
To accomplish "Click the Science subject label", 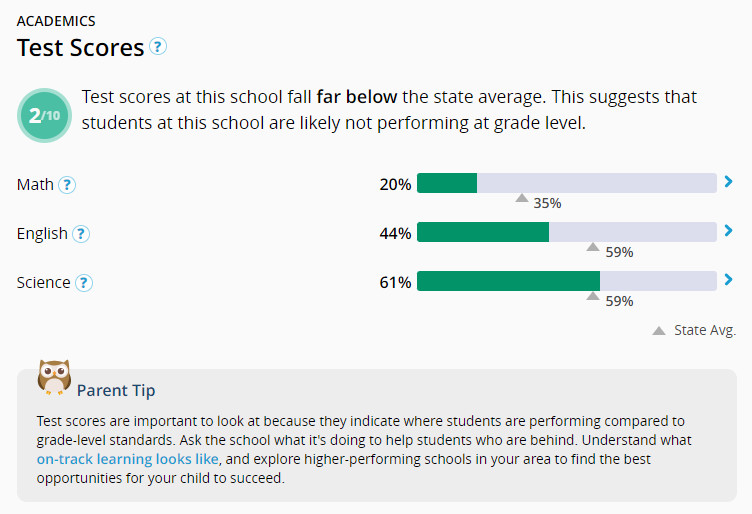I will tap(43, 283).
